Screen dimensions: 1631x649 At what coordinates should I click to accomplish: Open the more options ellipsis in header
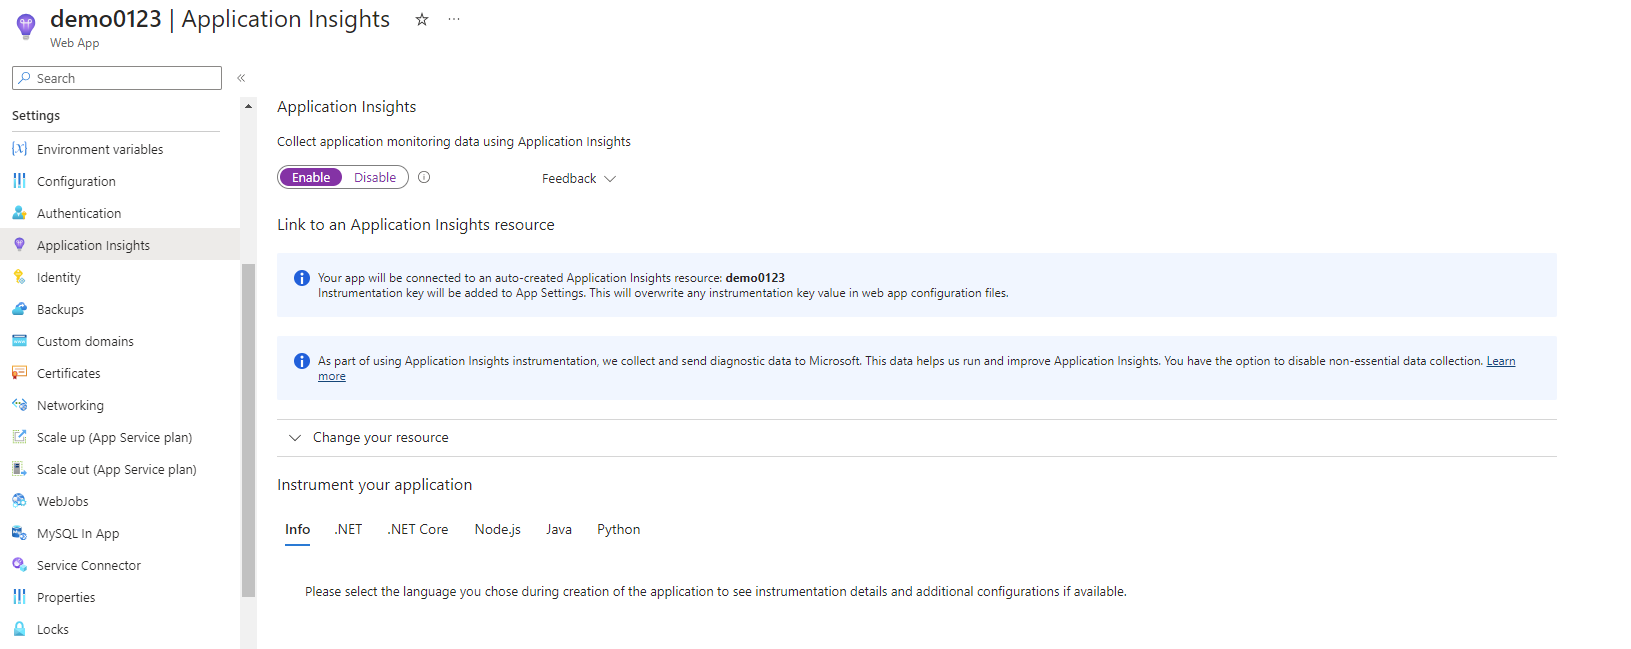[x=454, y=19]
